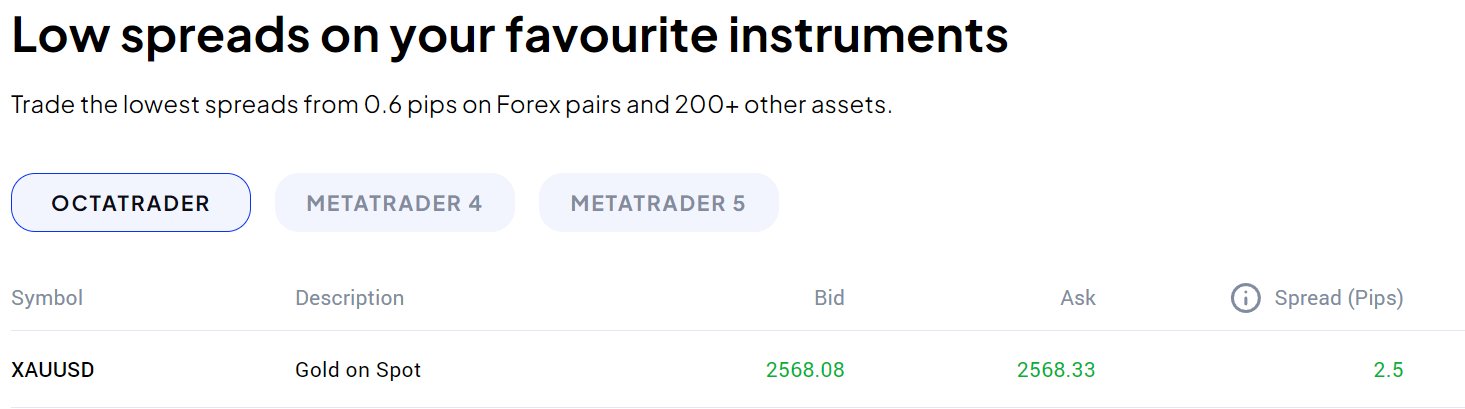Click the Gold on Spot description
The width and height of the screenshot is (1465, 409).
point(358,370)
